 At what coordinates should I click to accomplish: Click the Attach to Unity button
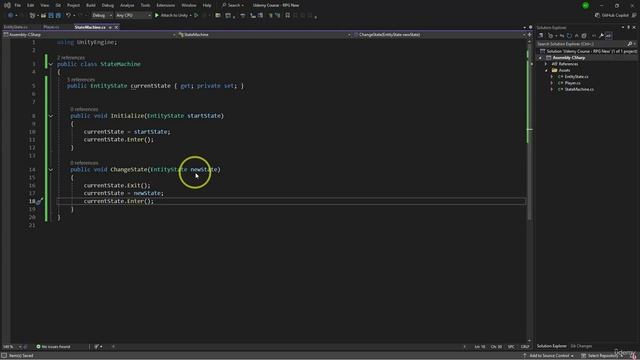[x=174, y=15]
